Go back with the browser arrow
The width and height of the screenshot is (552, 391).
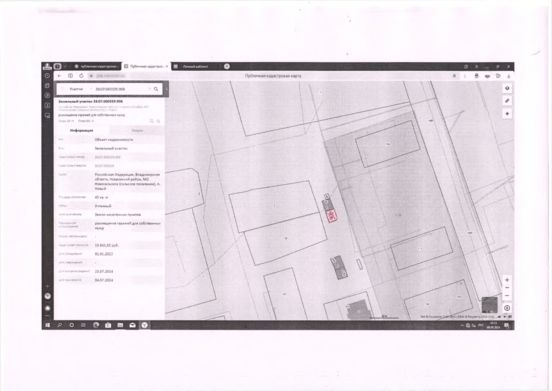59,76
